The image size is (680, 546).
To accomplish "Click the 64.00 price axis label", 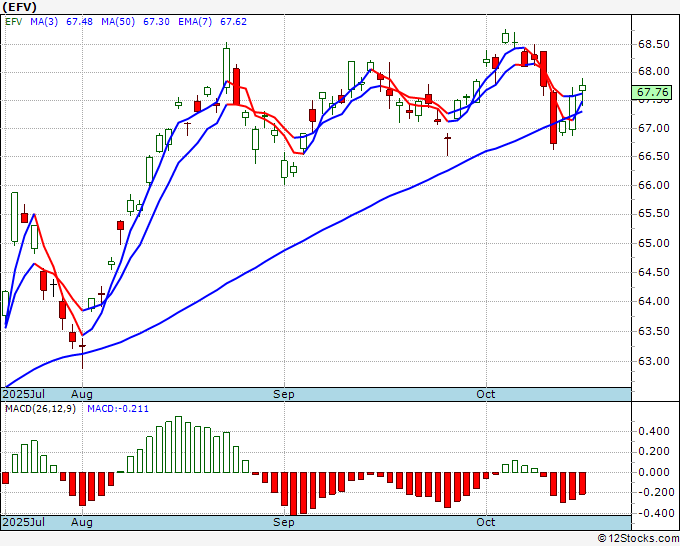I will 653,301.
